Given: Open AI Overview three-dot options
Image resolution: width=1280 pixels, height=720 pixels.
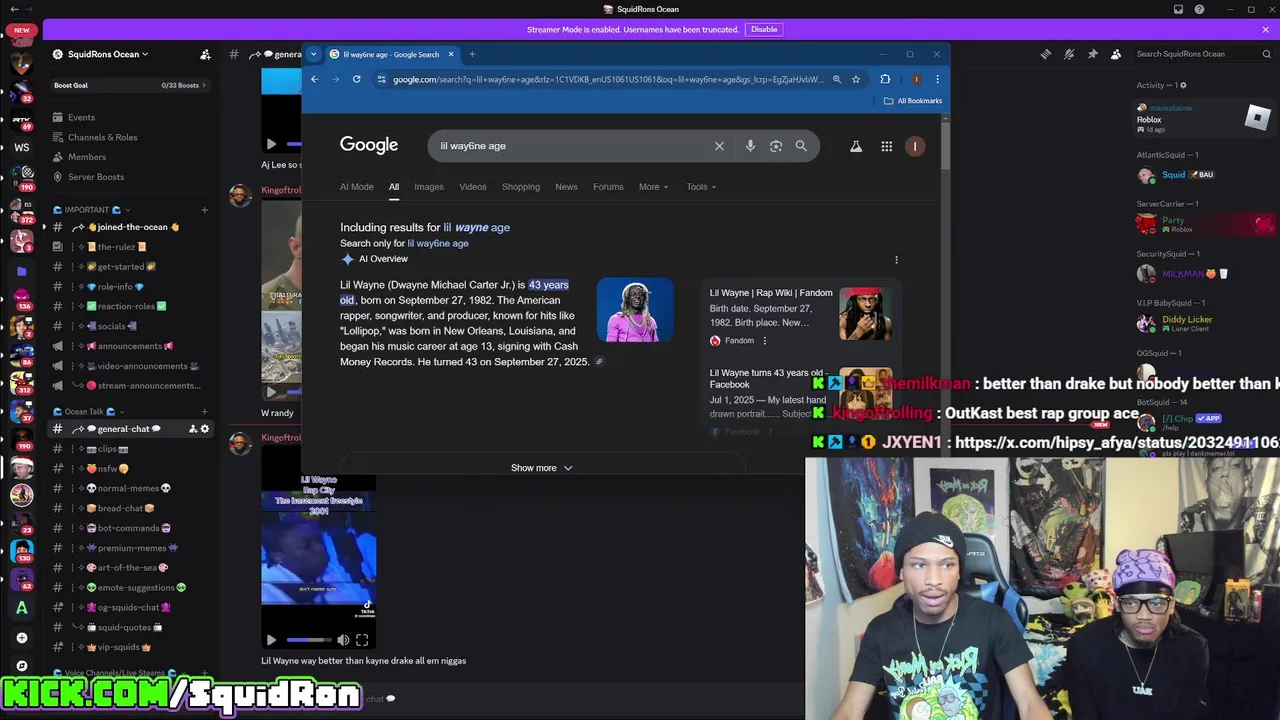Looking at the screenshot, I should tap(896, 260).
